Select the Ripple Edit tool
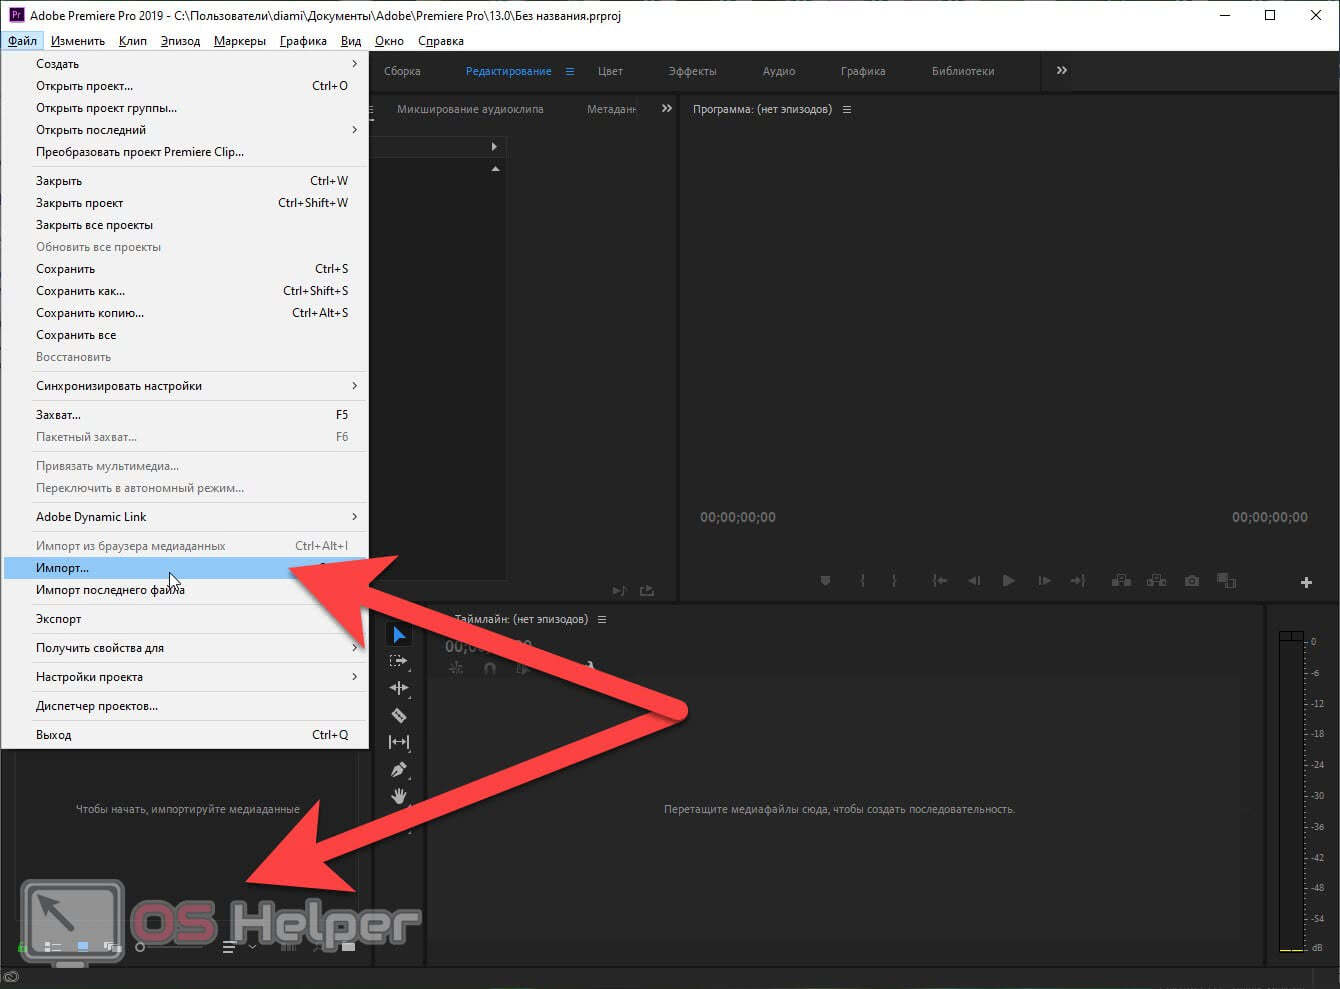 (399, 688)
